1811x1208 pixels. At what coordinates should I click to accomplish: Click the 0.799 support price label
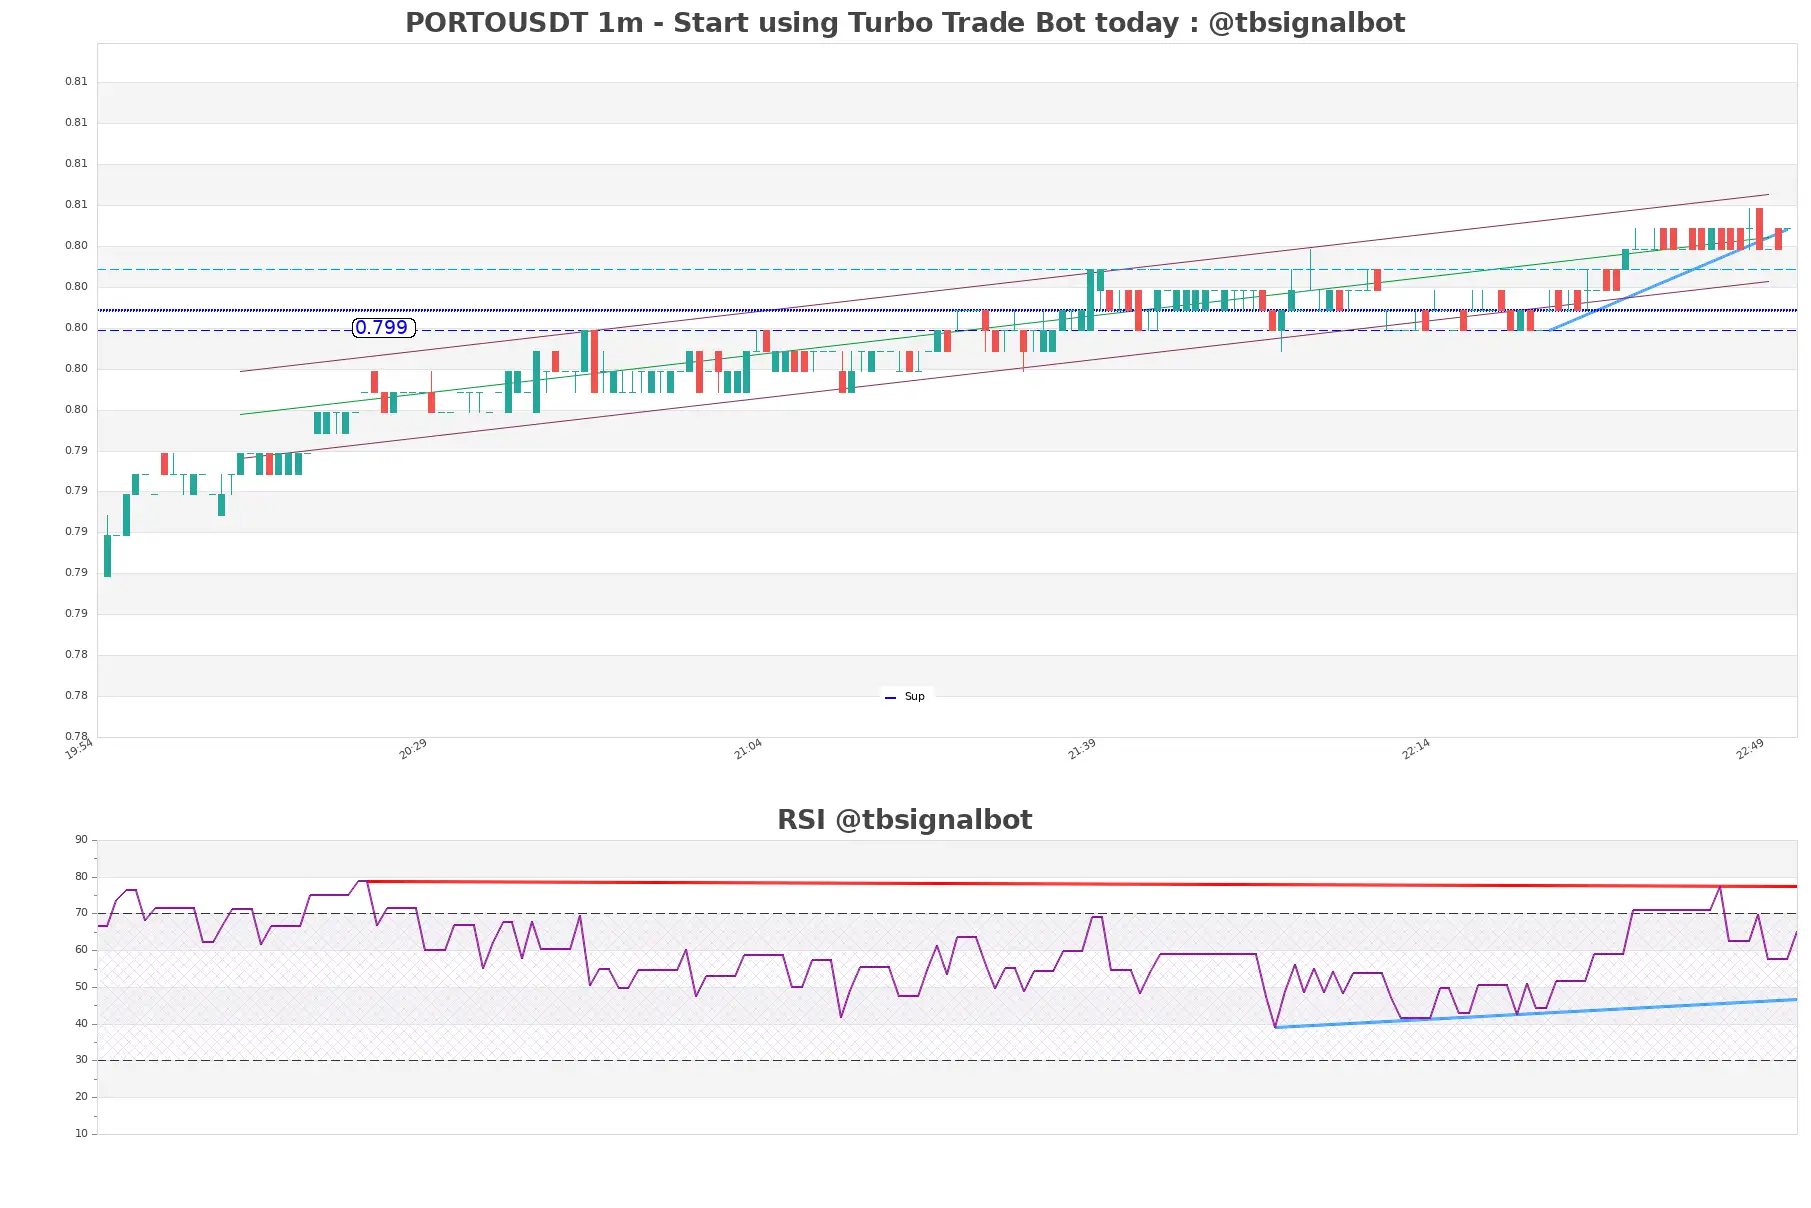point(383,327)
